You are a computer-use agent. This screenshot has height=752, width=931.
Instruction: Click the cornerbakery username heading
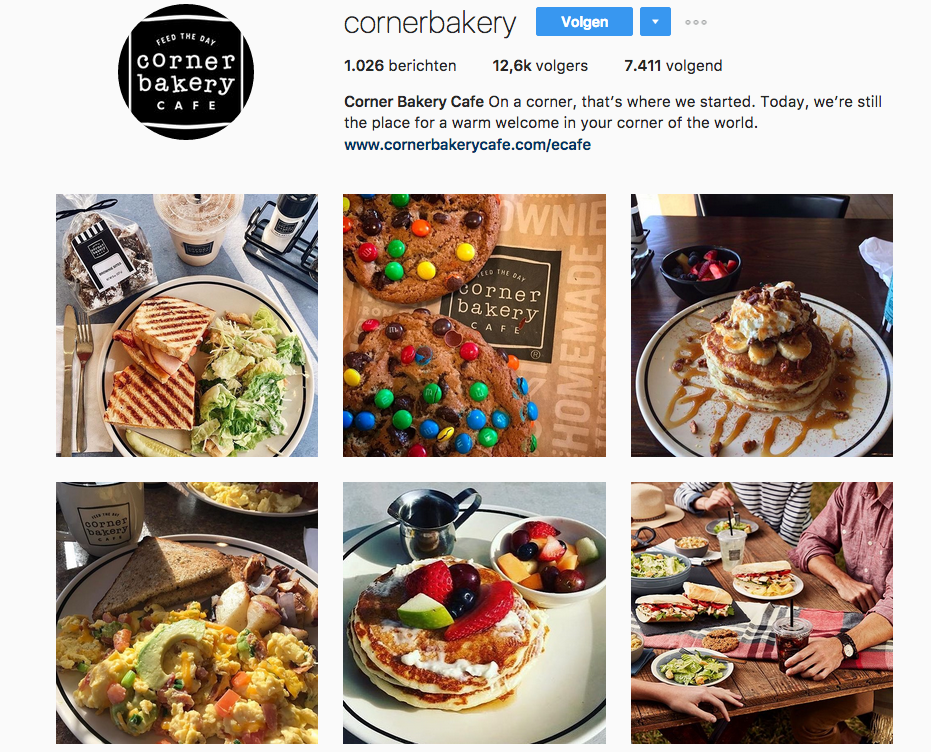(x=430, y=23)
